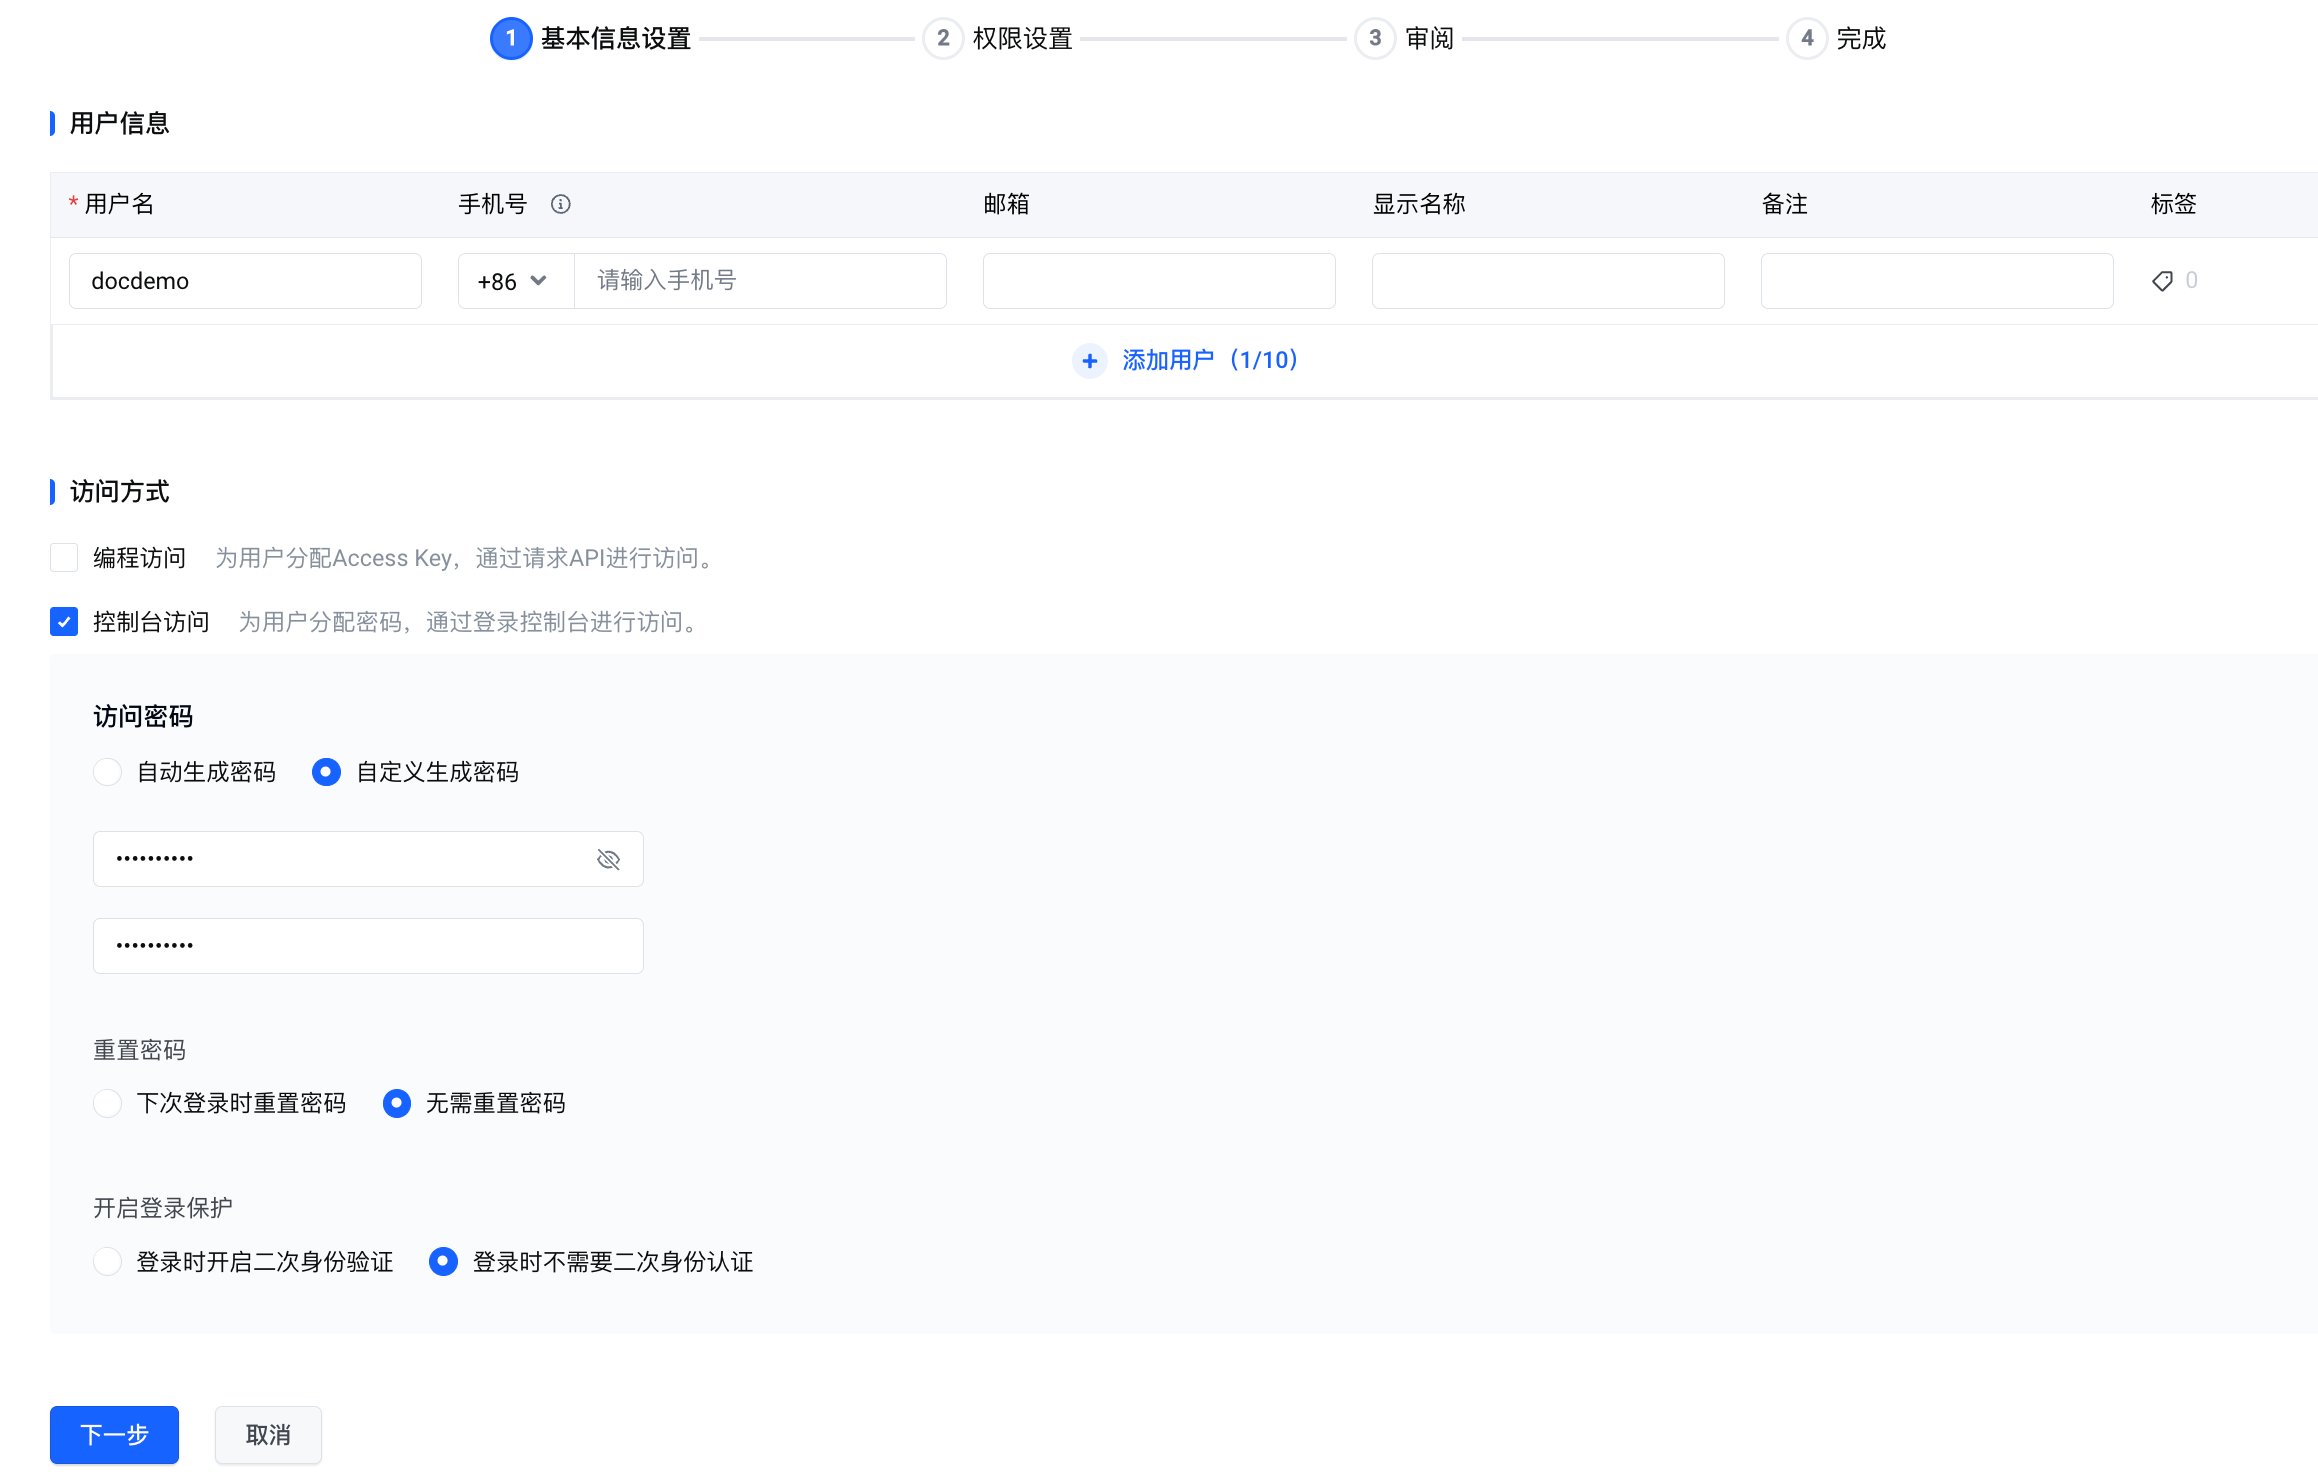
Task: Click the 下一步 button
Action: click(114, 1435)
